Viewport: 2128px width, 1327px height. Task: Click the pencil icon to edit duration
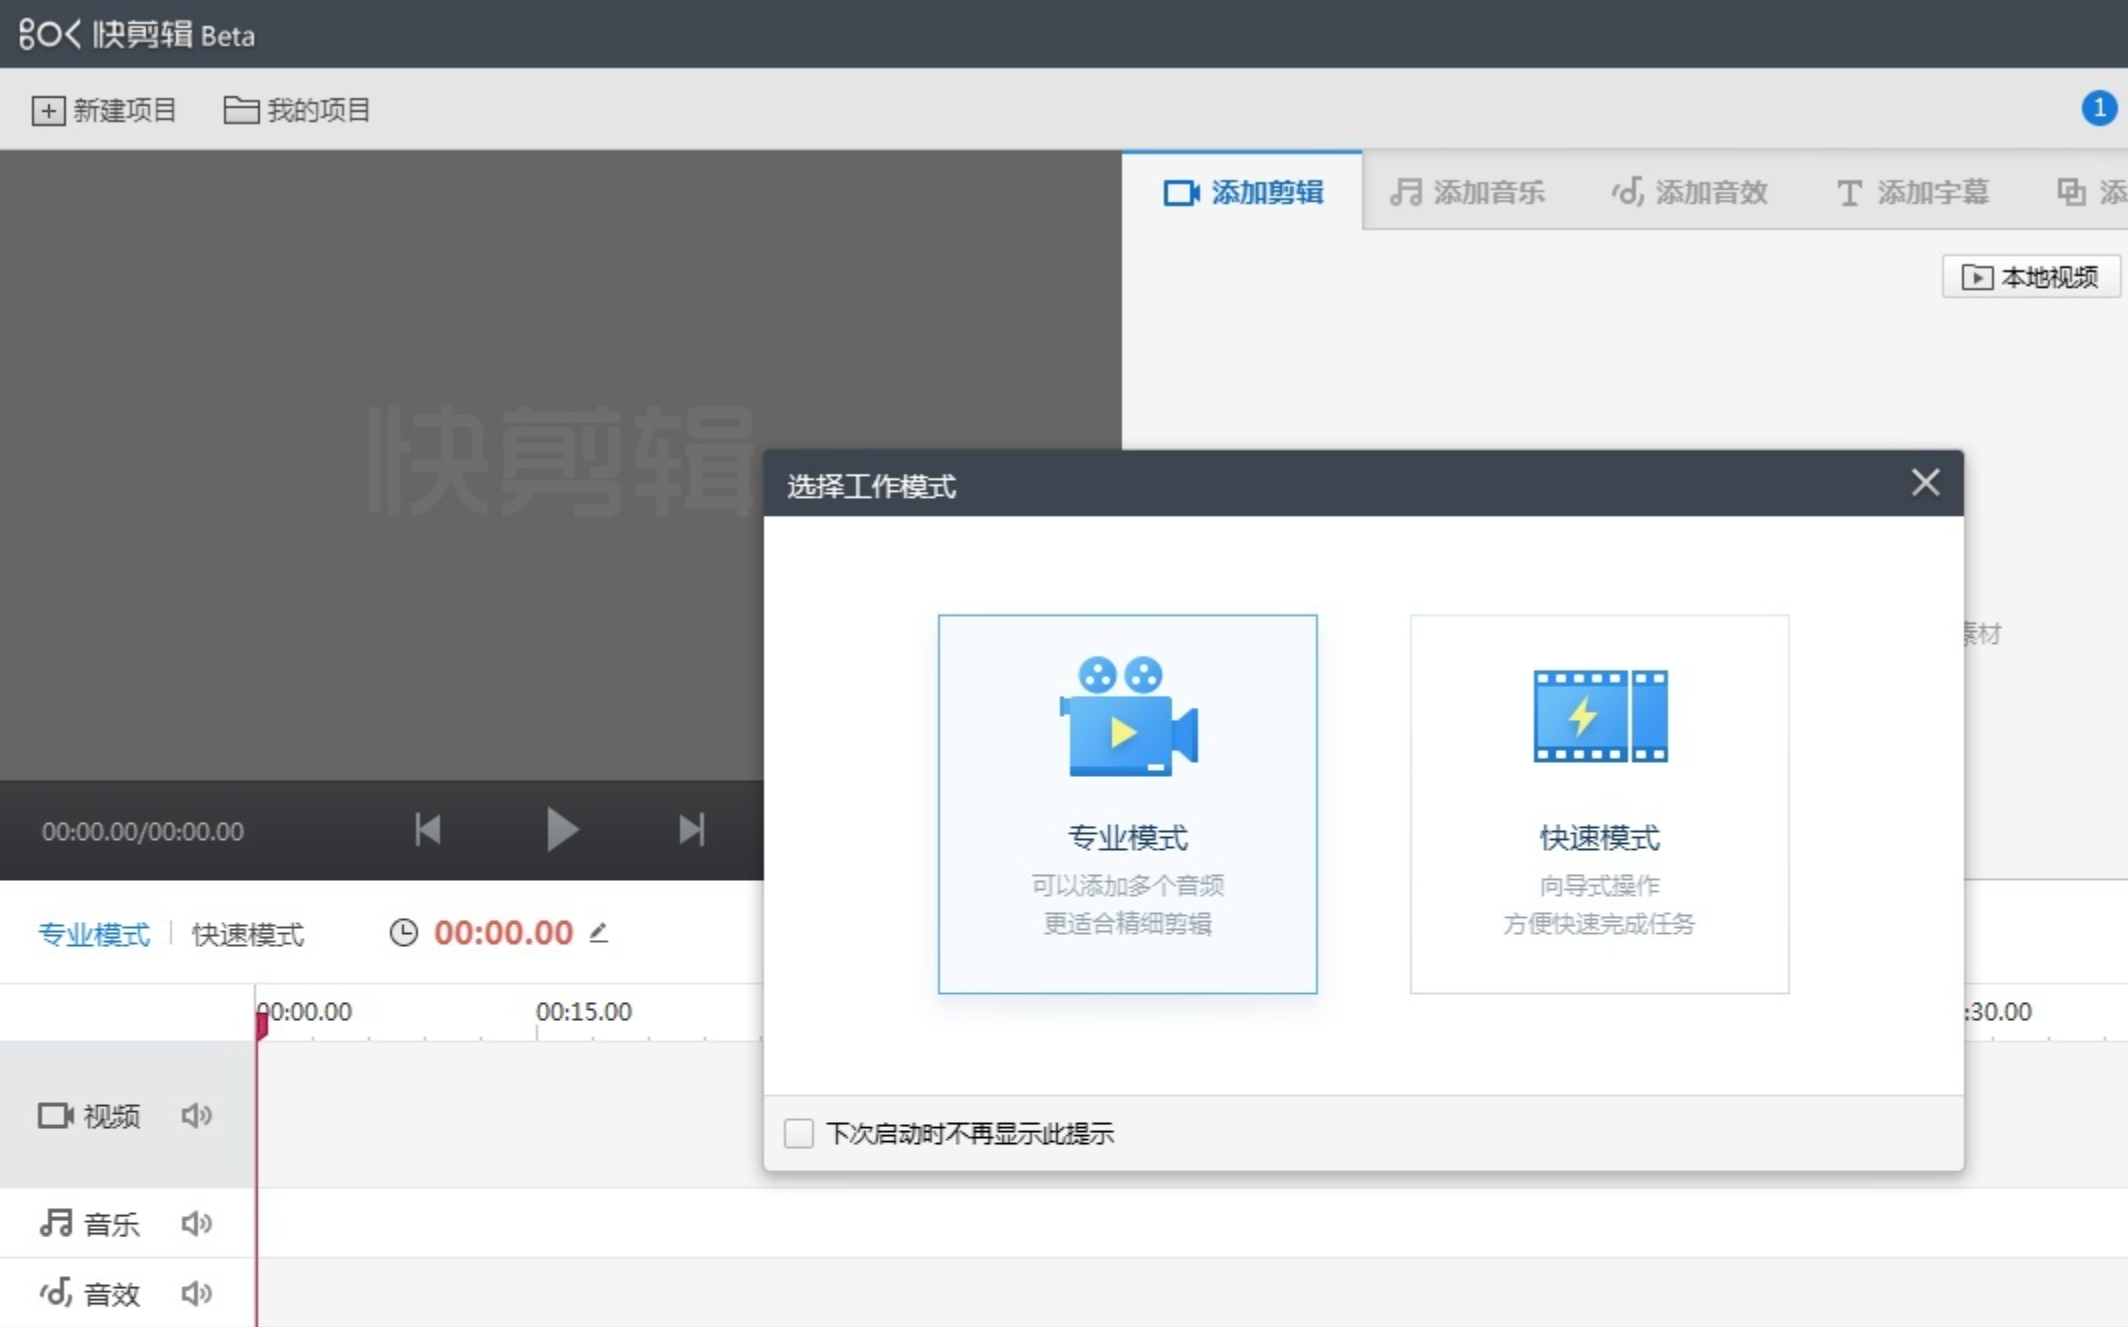[598, 935]
